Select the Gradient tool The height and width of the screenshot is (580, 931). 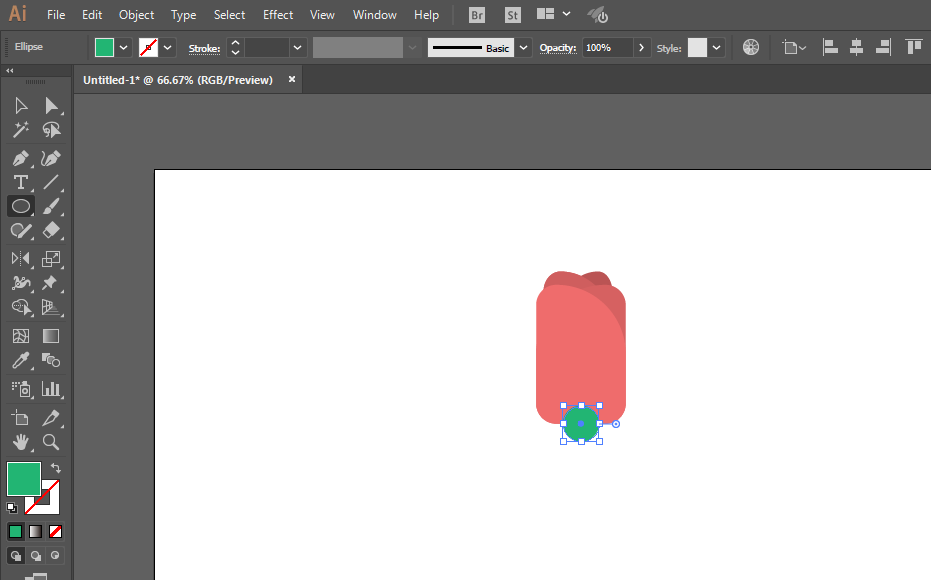click(51, 336)
